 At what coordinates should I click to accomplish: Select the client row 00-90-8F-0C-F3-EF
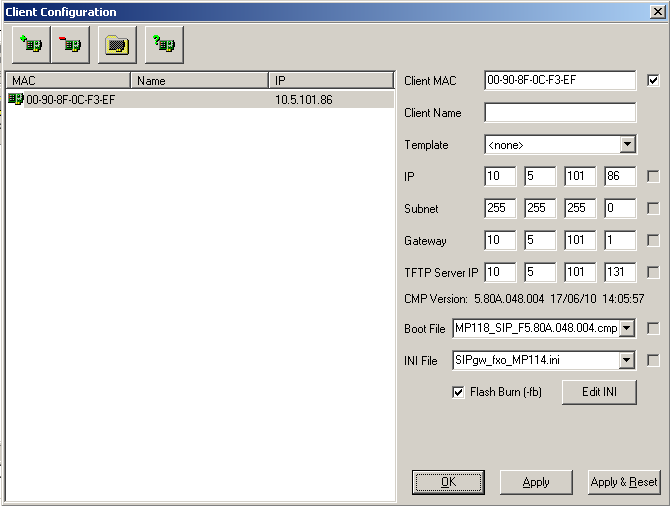tap(70, 100)
